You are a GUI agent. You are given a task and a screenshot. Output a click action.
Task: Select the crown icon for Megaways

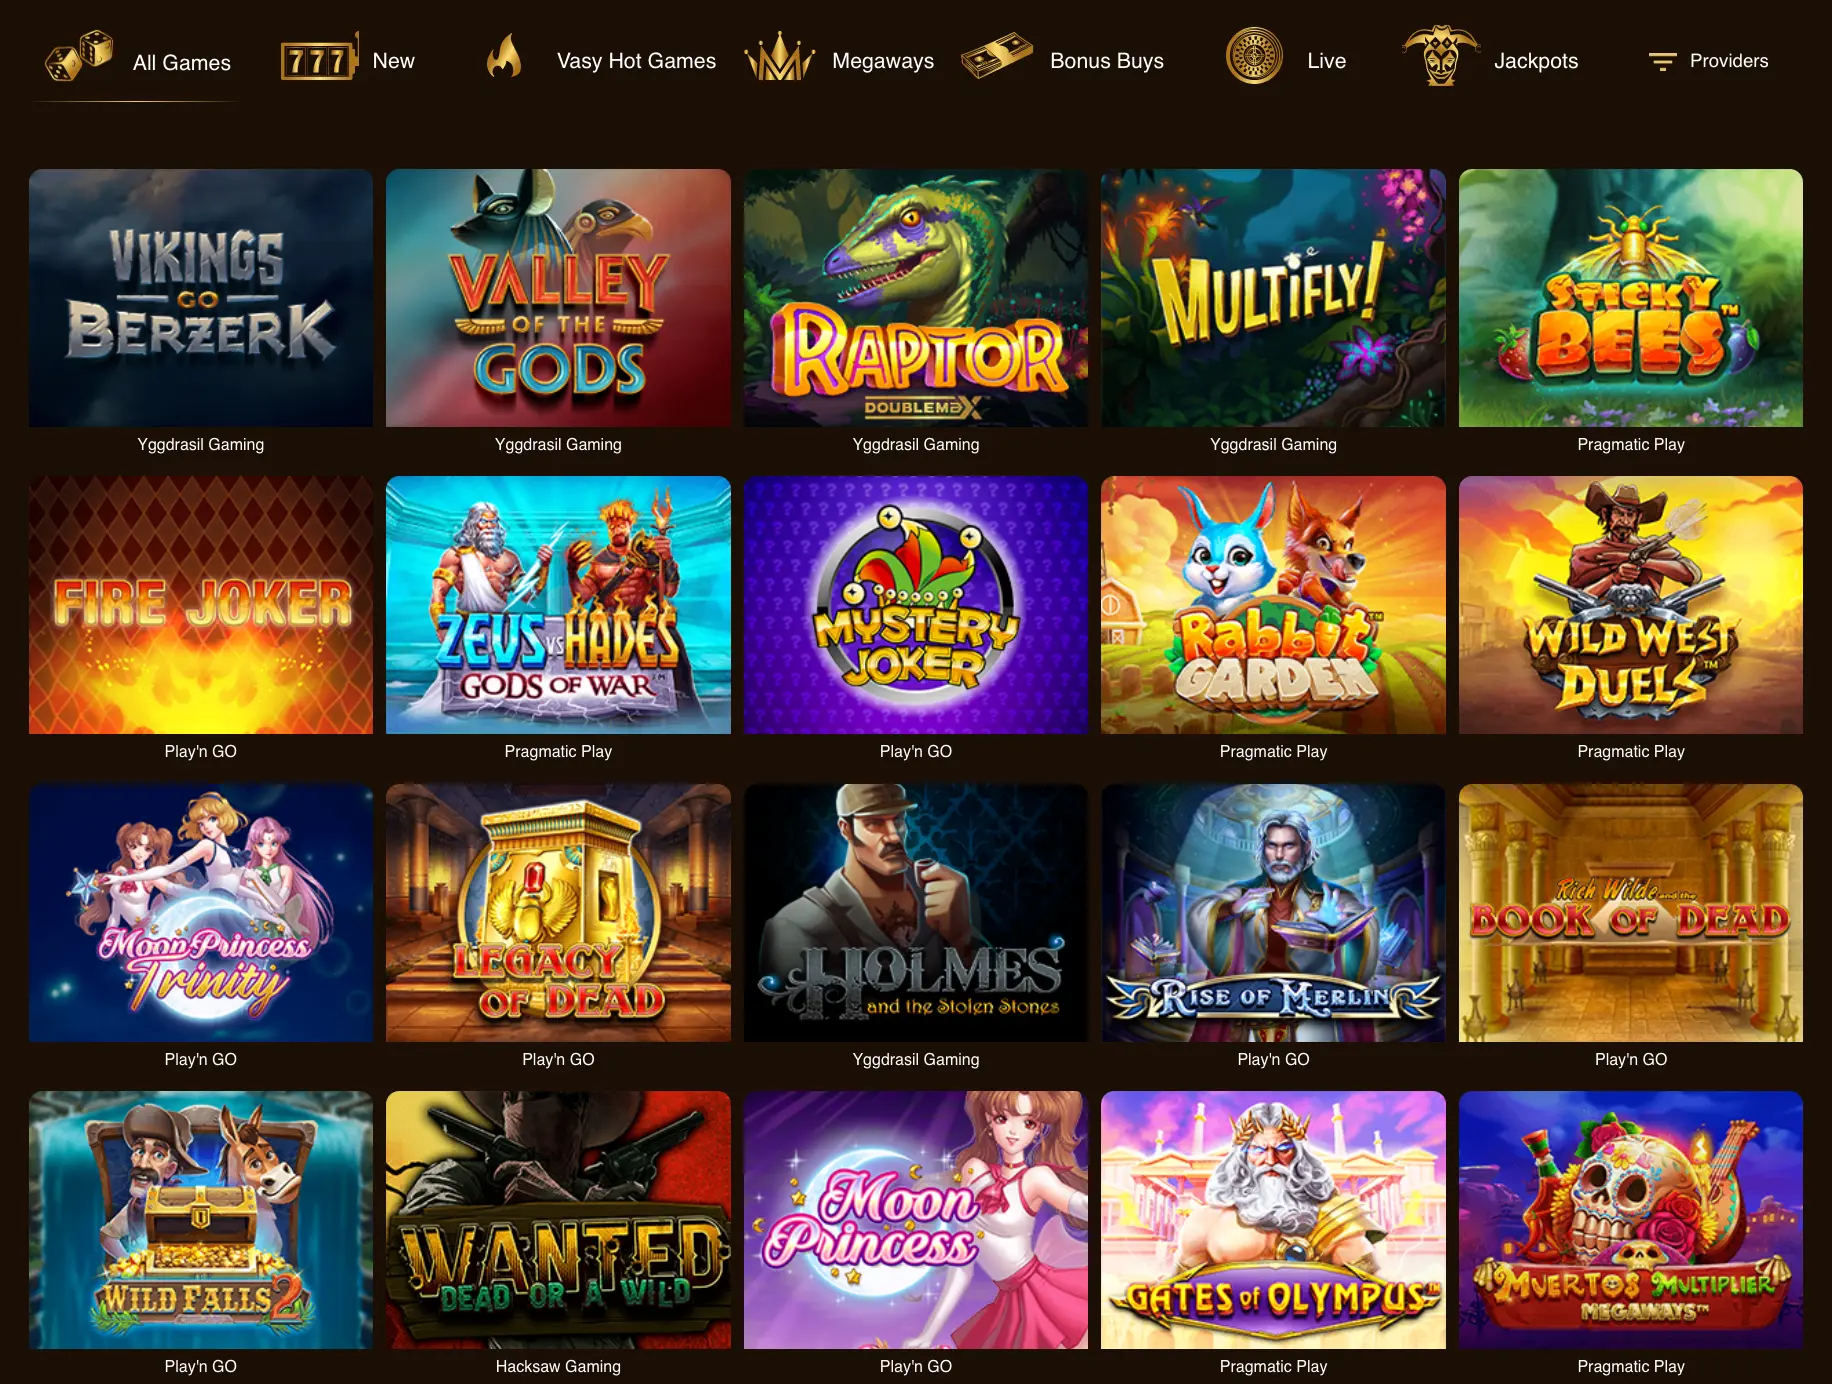(x=780, y=57)
